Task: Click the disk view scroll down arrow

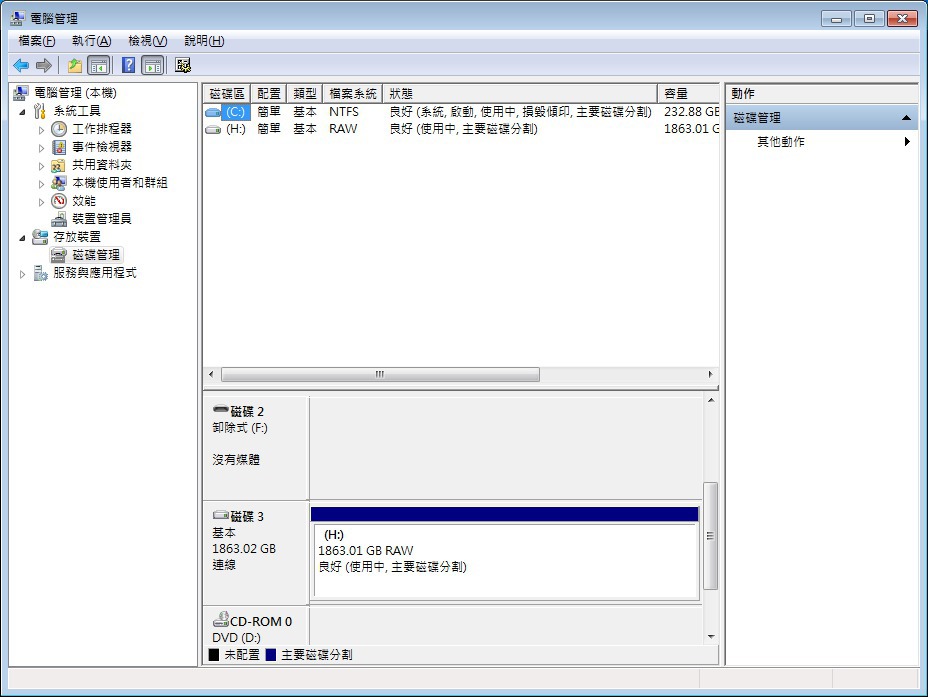Action: click(711, 637)
